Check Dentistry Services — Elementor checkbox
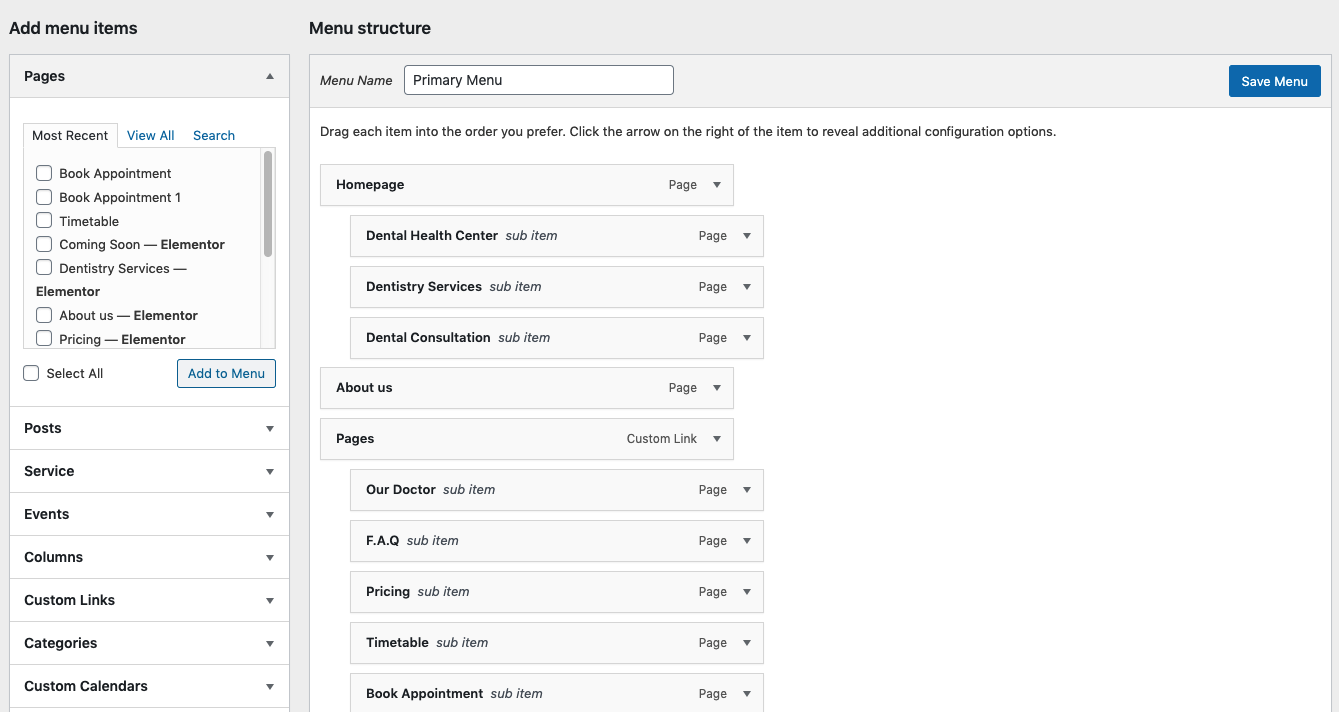The height and width of the screenshot is (712, 1339). (x=44, y=267)
